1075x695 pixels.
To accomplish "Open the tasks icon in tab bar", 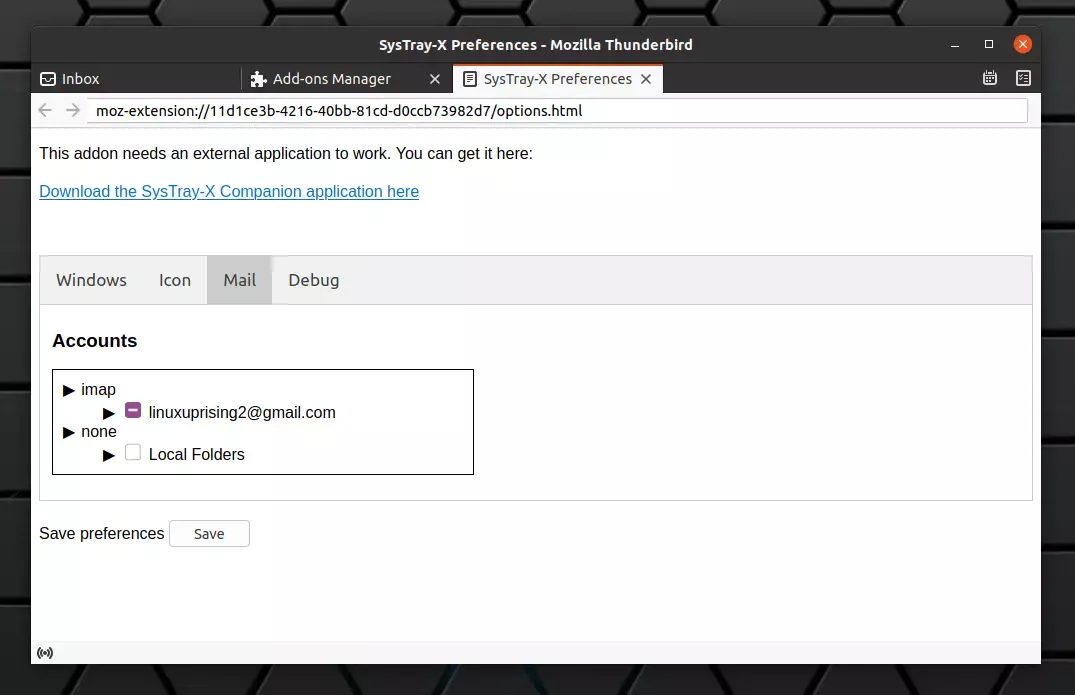I will click(1023, 78).
